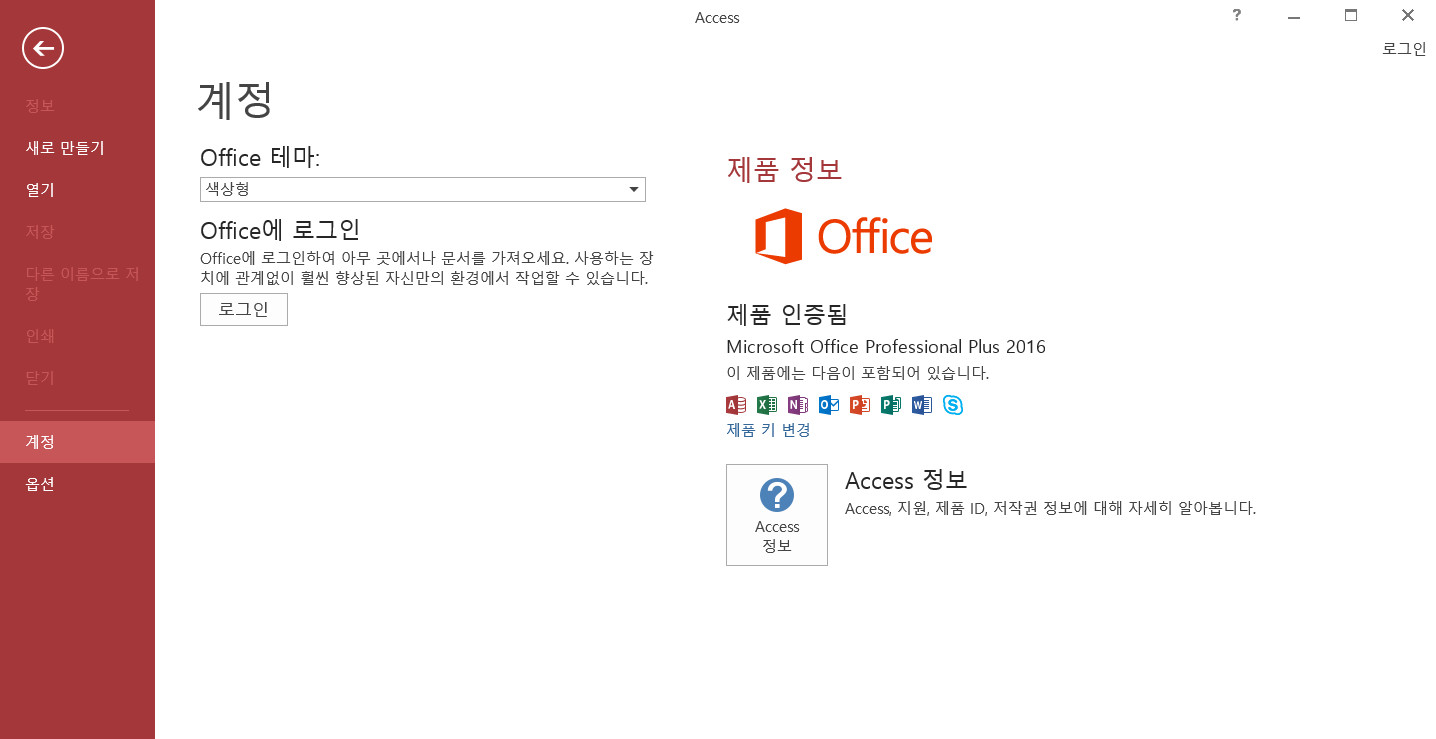Select the 계정 menu item
Screen dimensions: 1436x739
coord(77,441)
